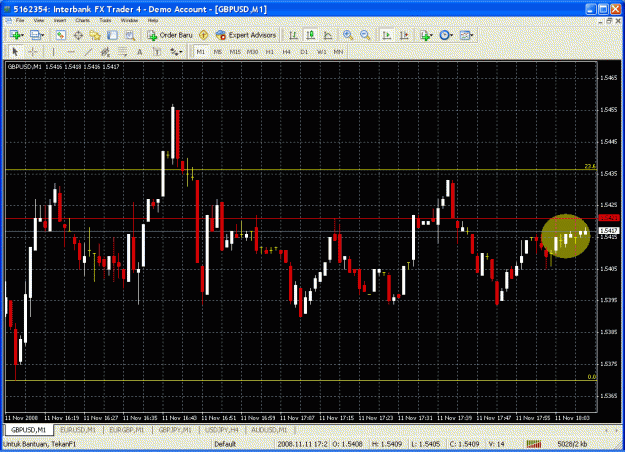This screenshot has width=625, height=452.
Task: Switch to the line chart display
Action: click(x=328, y=35)
